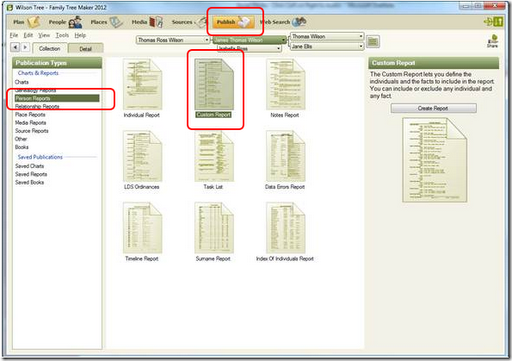
Task: Click the Forward navigation arrow
Action: click(25, 47)
